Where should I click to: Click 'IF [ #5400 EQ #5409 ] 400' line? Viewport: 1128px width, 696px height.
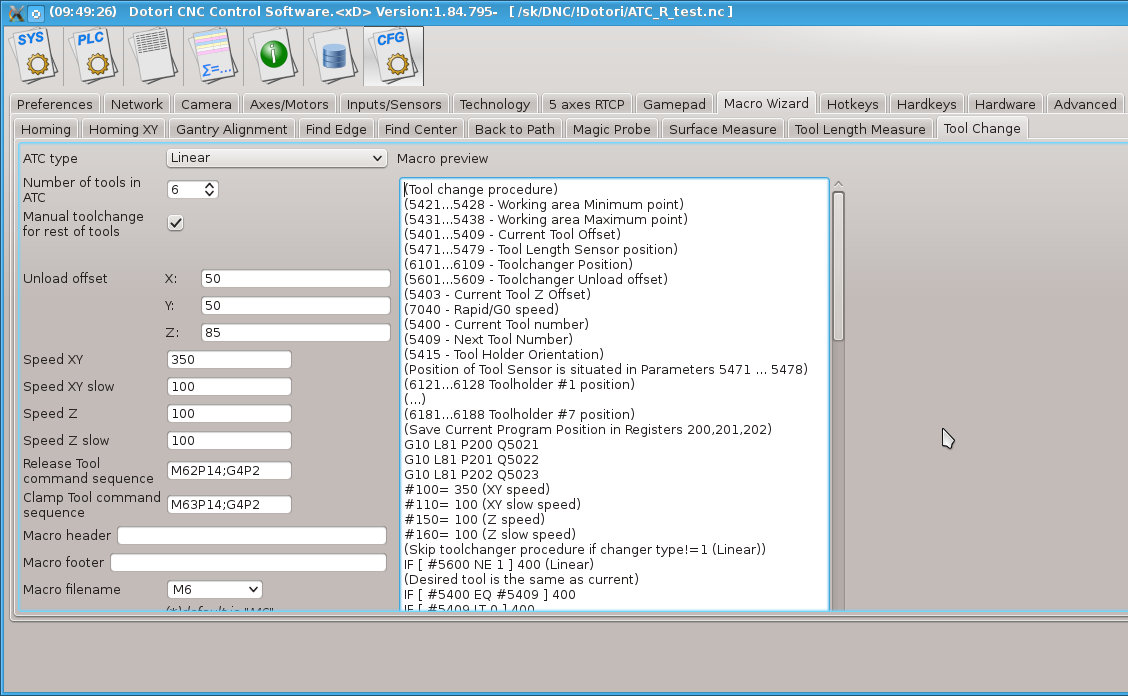tap(490, 595)
